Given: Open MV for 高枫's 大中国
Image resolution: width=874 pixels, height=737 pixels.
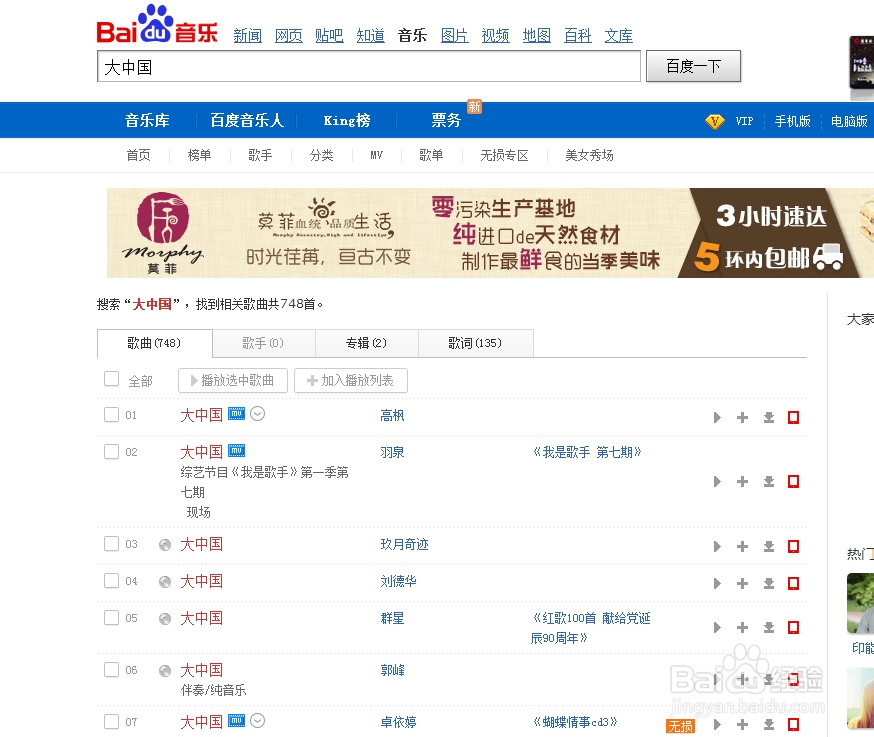Looking at the screenshot, I should point(237,414).
